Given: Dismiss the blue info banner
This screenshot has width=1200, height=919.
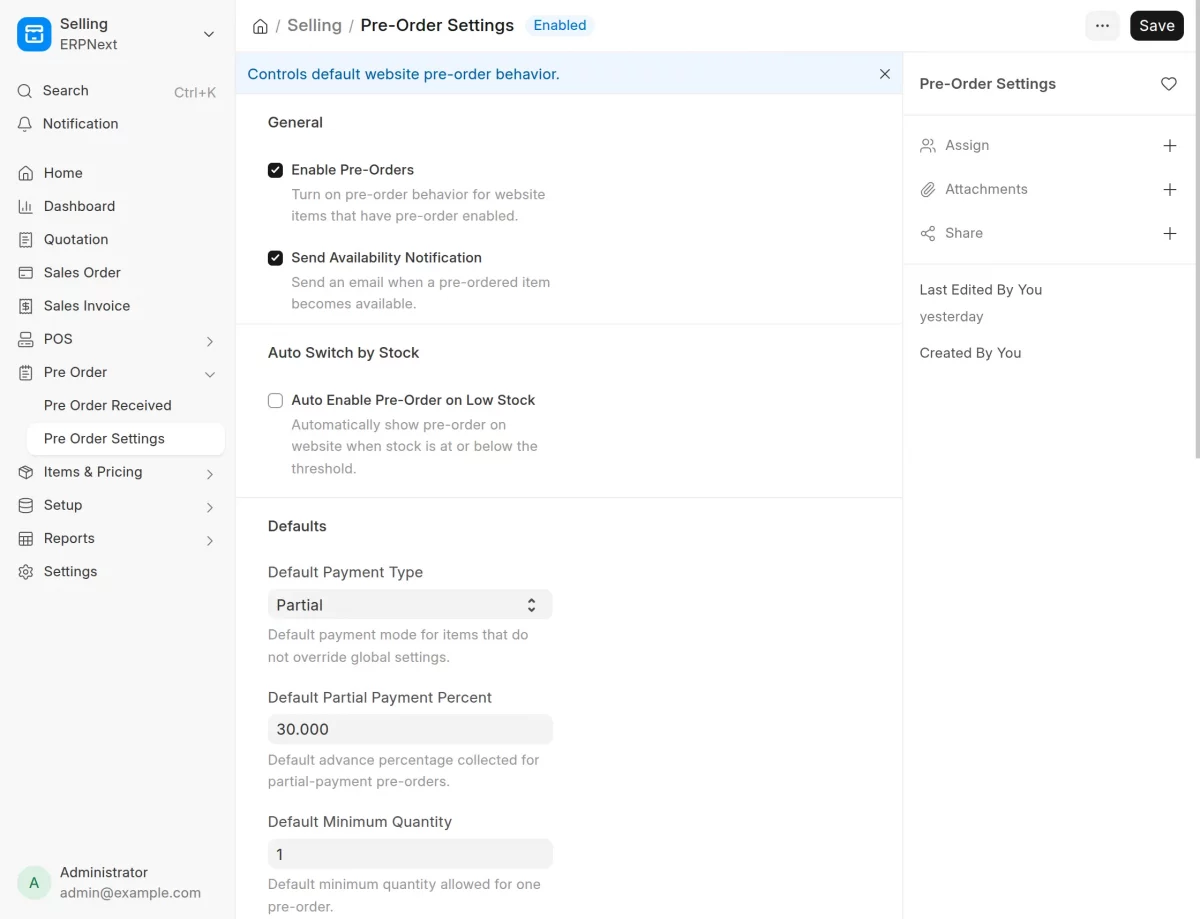Looking at the screenshot, I should (884, 74).
